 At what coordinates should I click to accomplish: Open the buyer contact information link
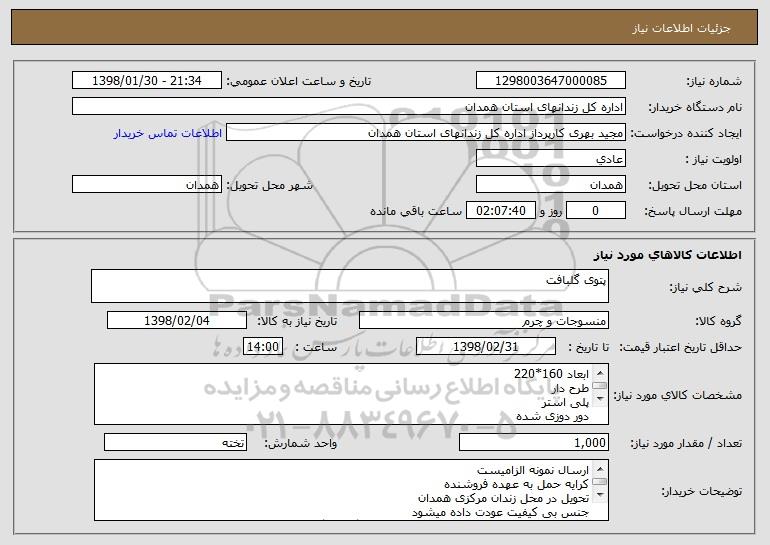pos(168,133)
